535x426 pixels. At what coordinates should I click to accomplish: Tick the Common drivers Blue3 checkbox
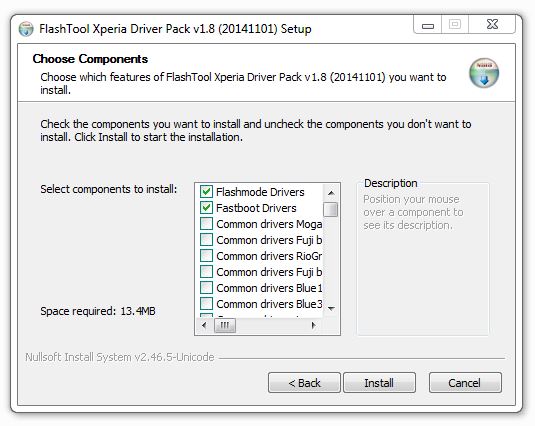click(206, 304)
